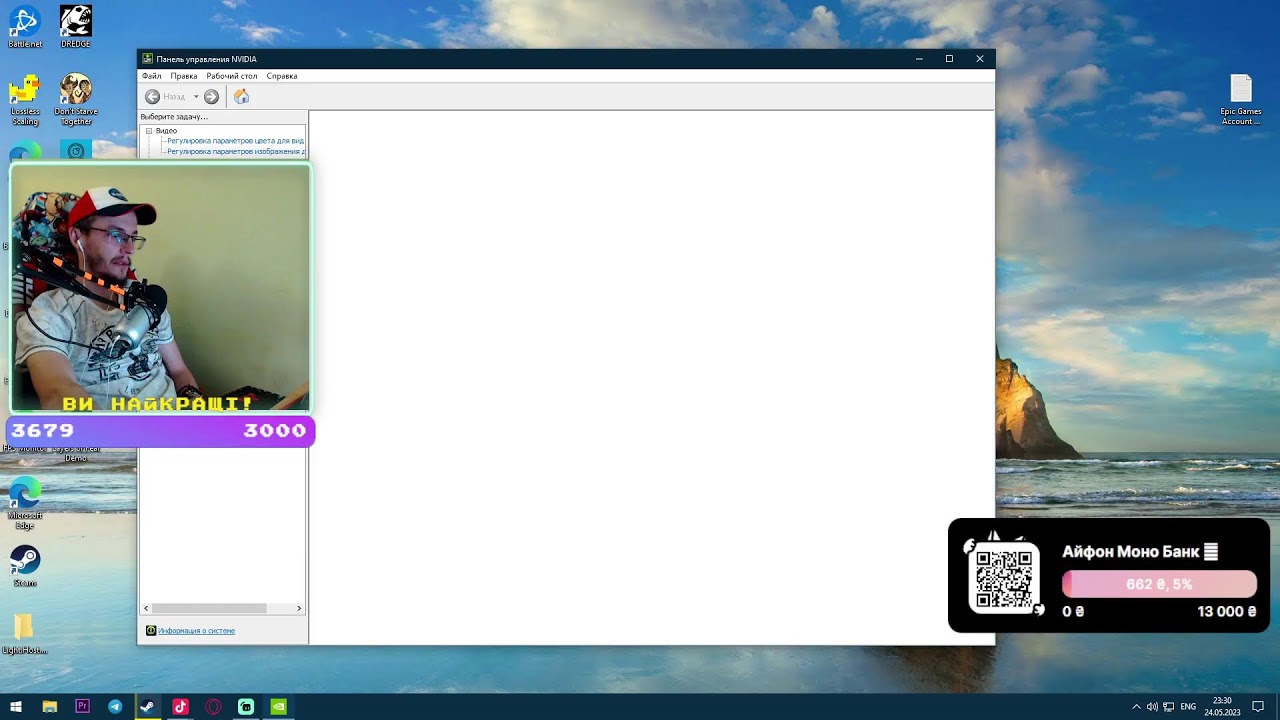
Task: Select Регулировка параметров изображения item
Action: pyautogui.click(x=235, y=152)
